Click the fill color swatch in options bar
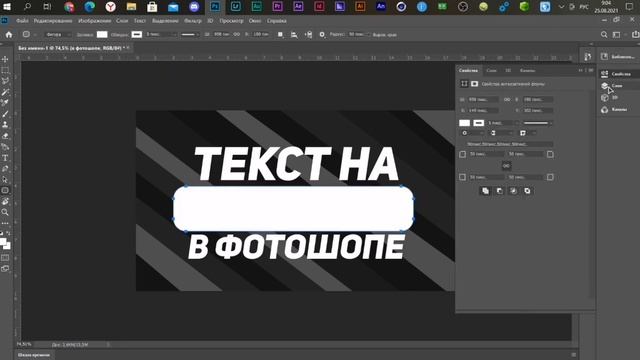Image resolution: width=640 pixels, height=360 pixels. click(x=102, y=35)
